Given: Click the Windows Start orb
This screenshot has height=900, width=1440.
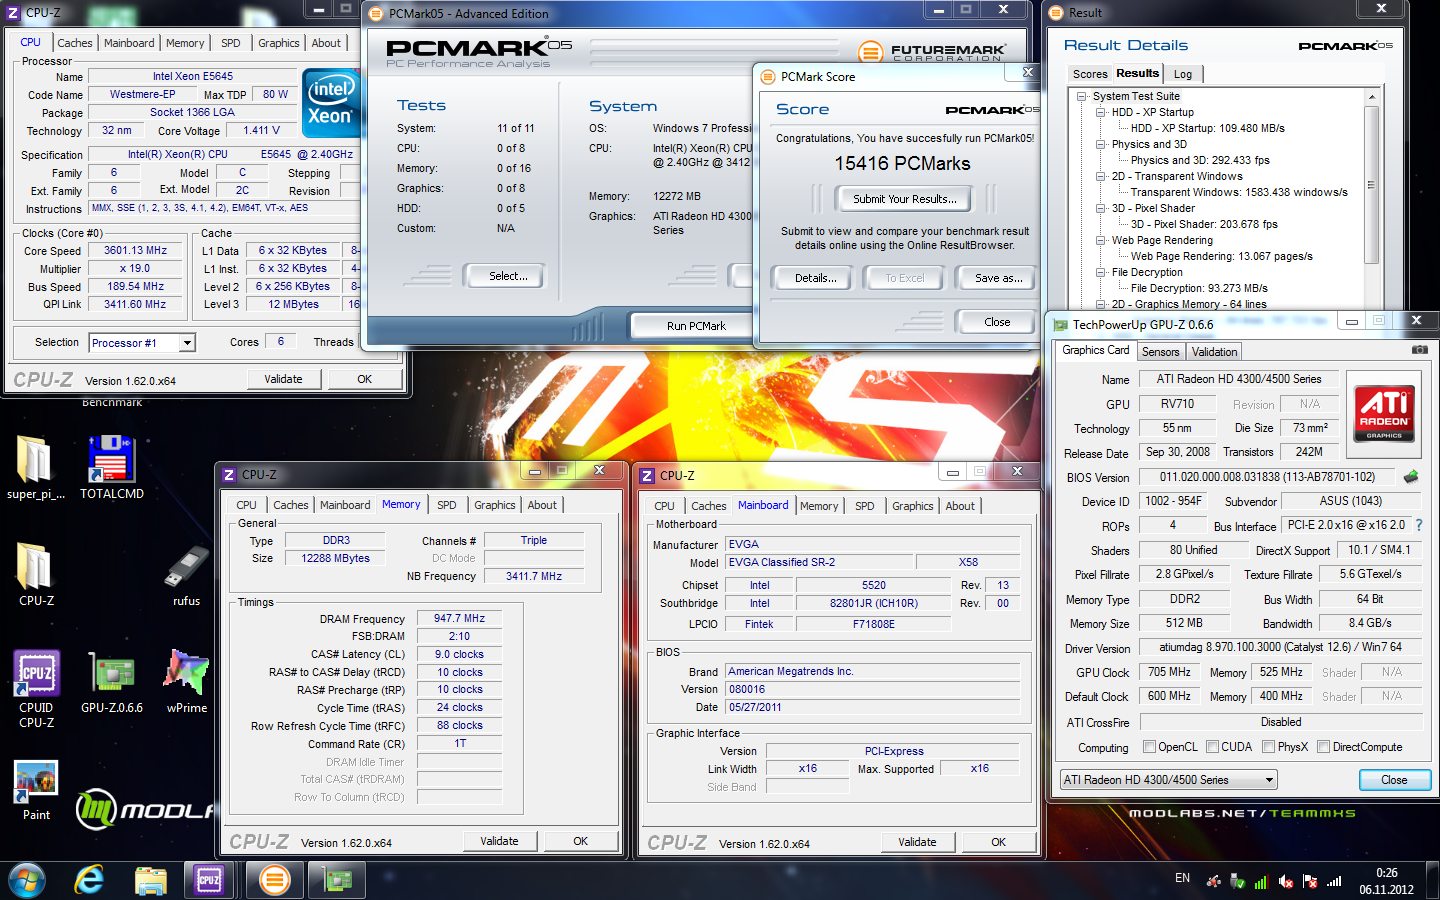Looking at the screenshot, I should click(x=27, y=880).
